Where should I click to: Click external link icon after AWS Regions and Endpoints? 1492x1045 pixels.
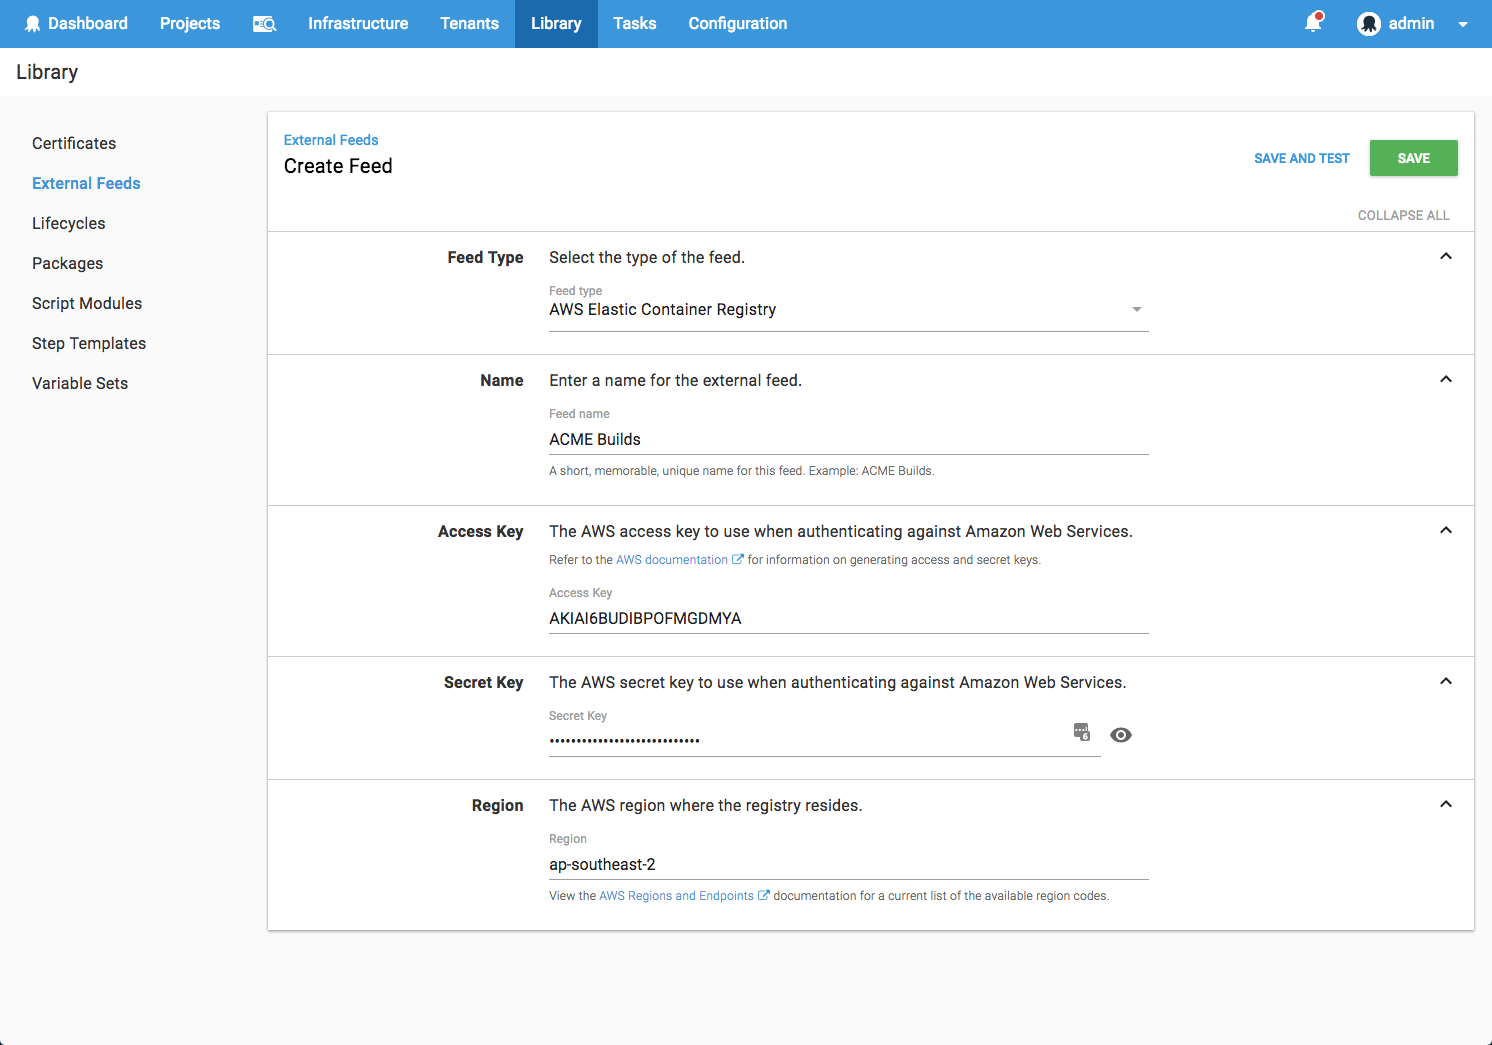pyautogui.click(x=764, y=896)
